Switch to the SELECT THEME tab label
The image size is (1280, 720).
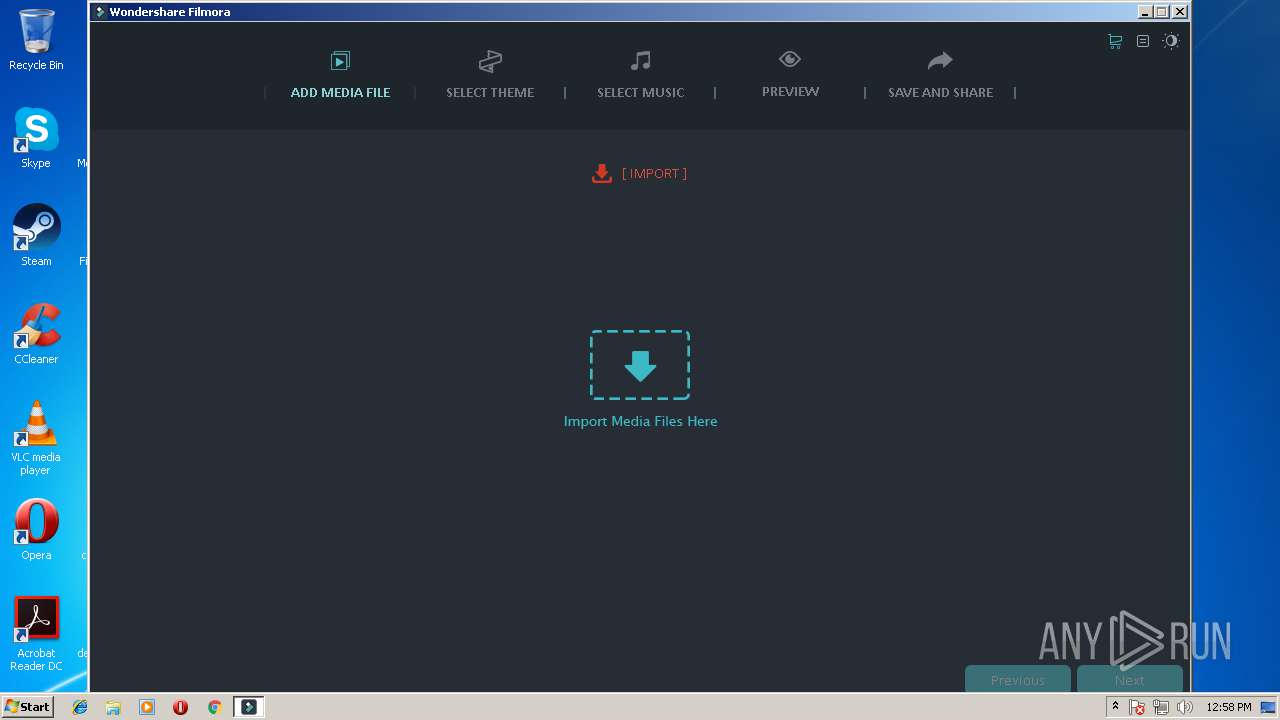pos(490,92)
